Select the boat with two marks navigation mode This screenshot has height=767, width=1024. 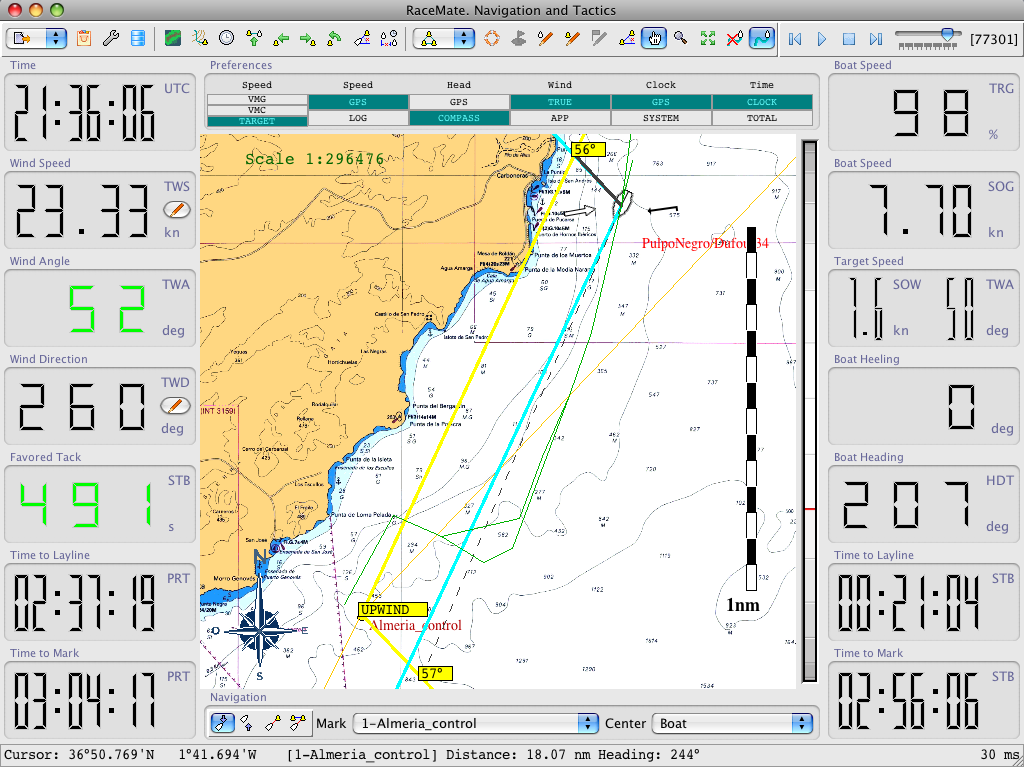tap(298, 723)
